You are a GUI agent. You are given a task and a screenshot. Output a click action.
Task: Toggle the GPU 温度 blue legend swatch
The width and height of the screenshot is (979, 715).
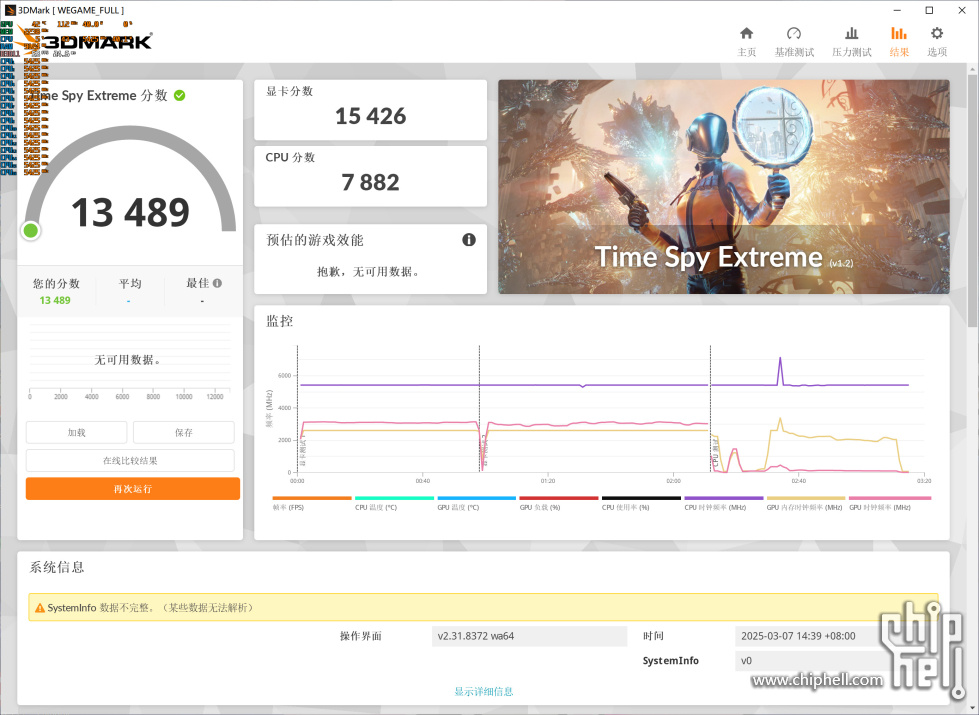[476, 498]
